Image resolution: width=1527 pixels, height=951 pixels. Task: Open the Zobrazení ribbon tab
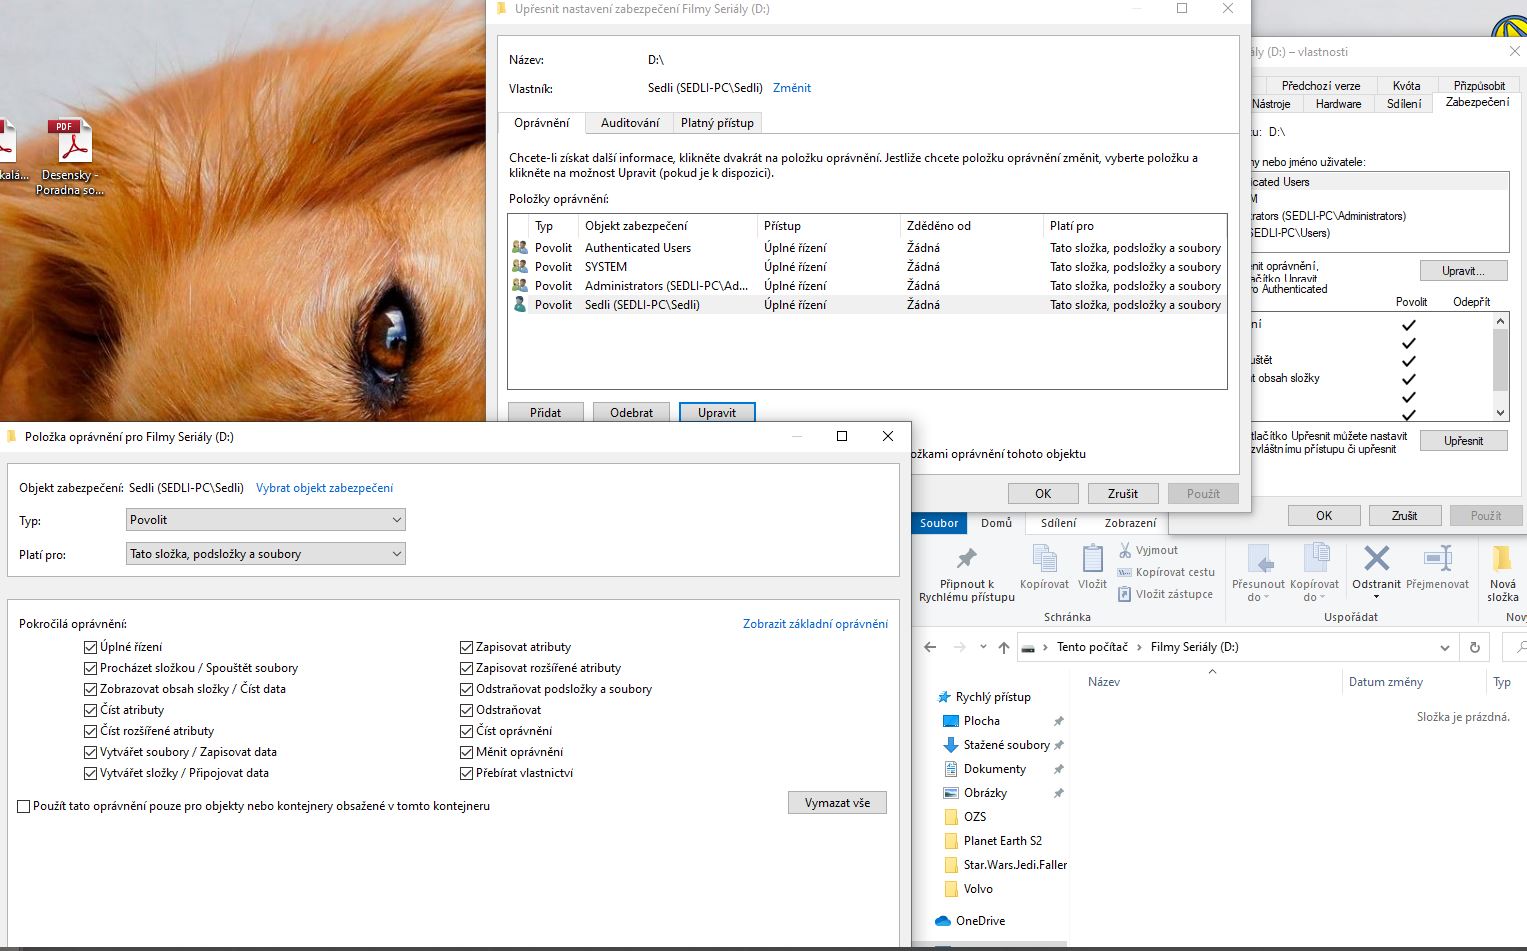tap(1130, 523)
